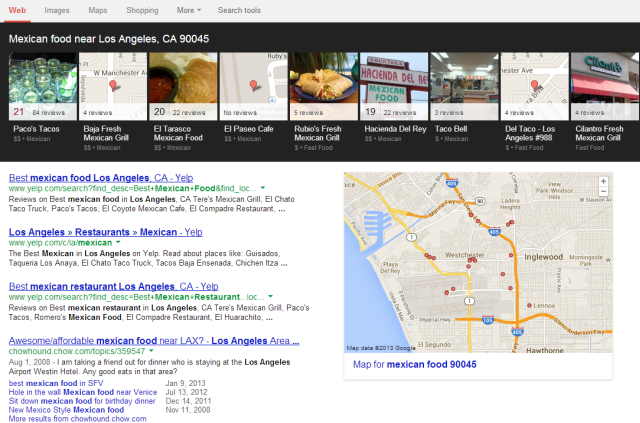The width and height of the screenshot is (640, 423).
Task: Open the best mexican food in SFV link
Action: point(56,383)
